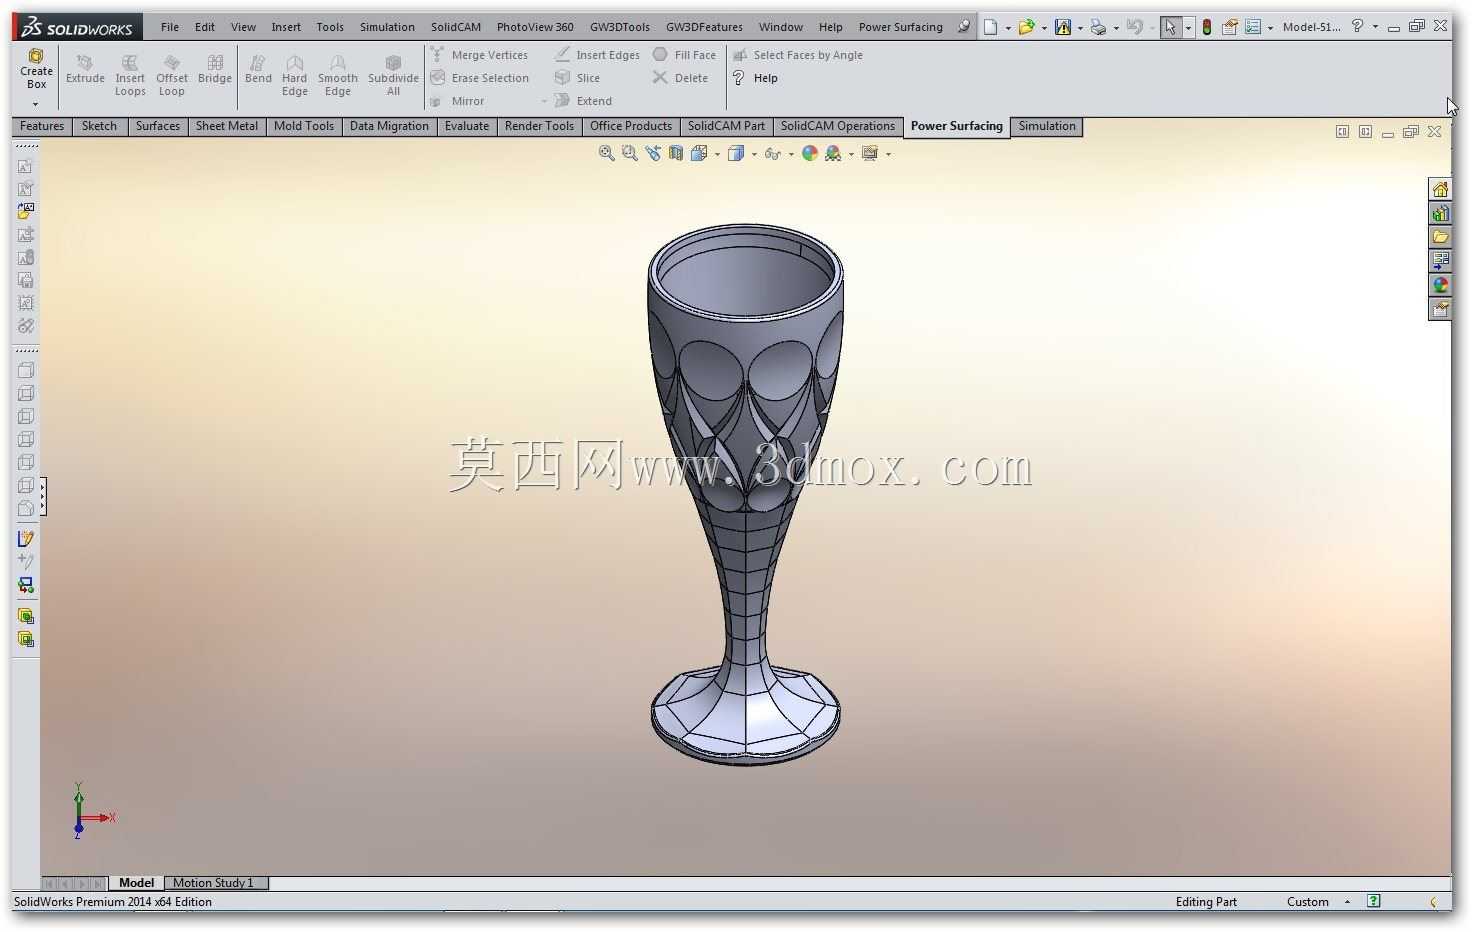Screen dimensions: 1479x932
Task: Click Edit Appearance color ball icon
Action: (810, 153)
